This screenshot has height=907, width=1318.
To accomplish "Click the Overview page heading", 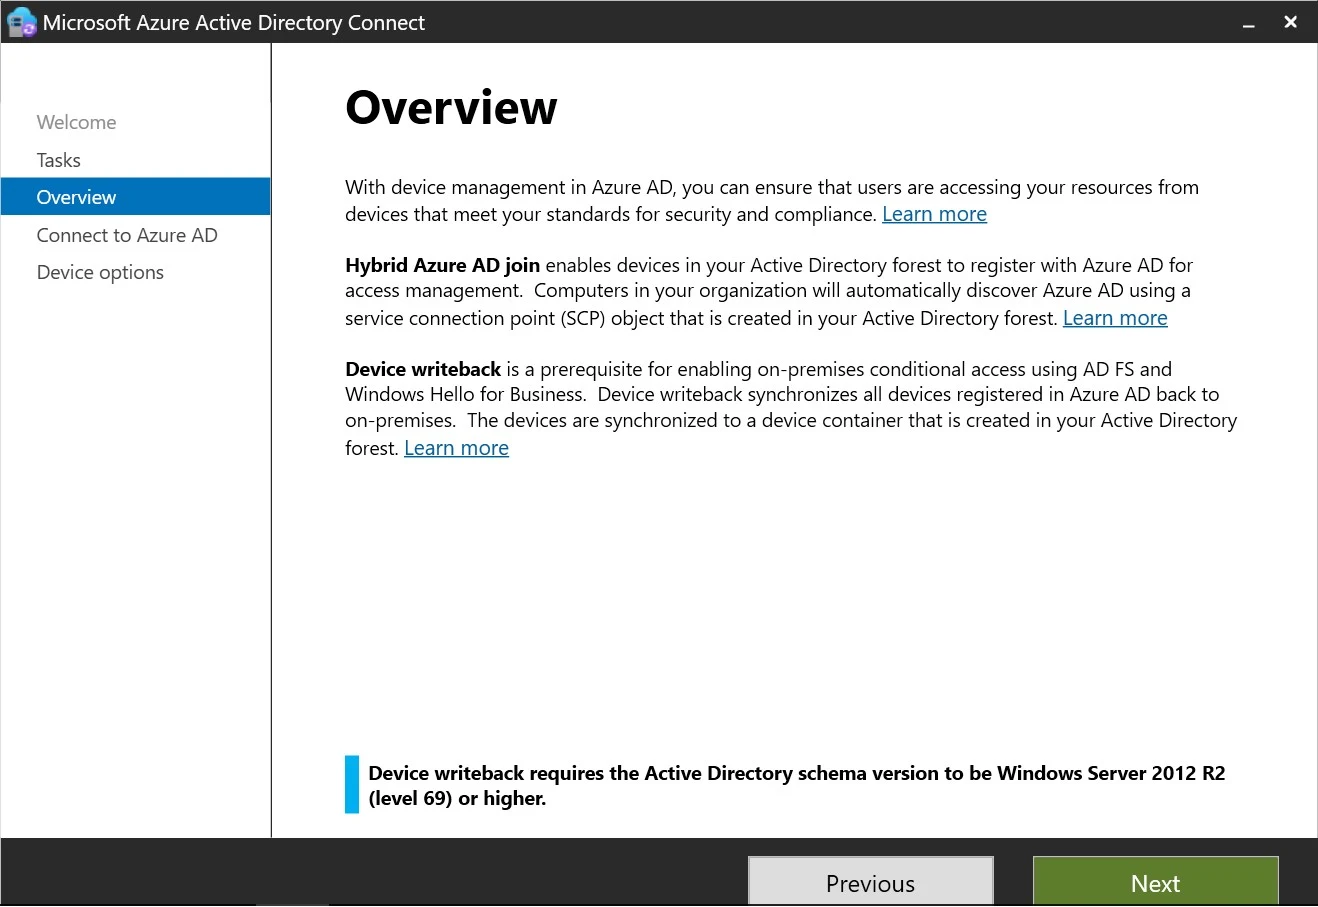I will (x=451, y=107).
